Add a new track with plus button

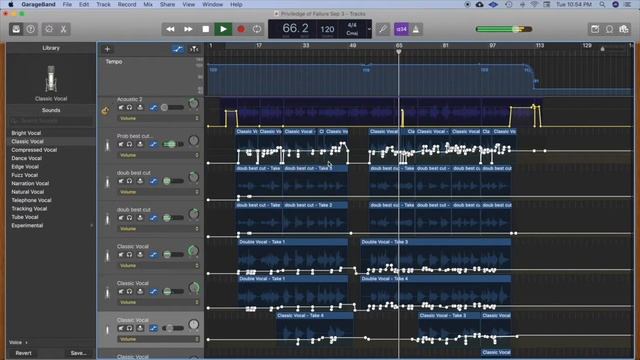[x=107, y=49]
